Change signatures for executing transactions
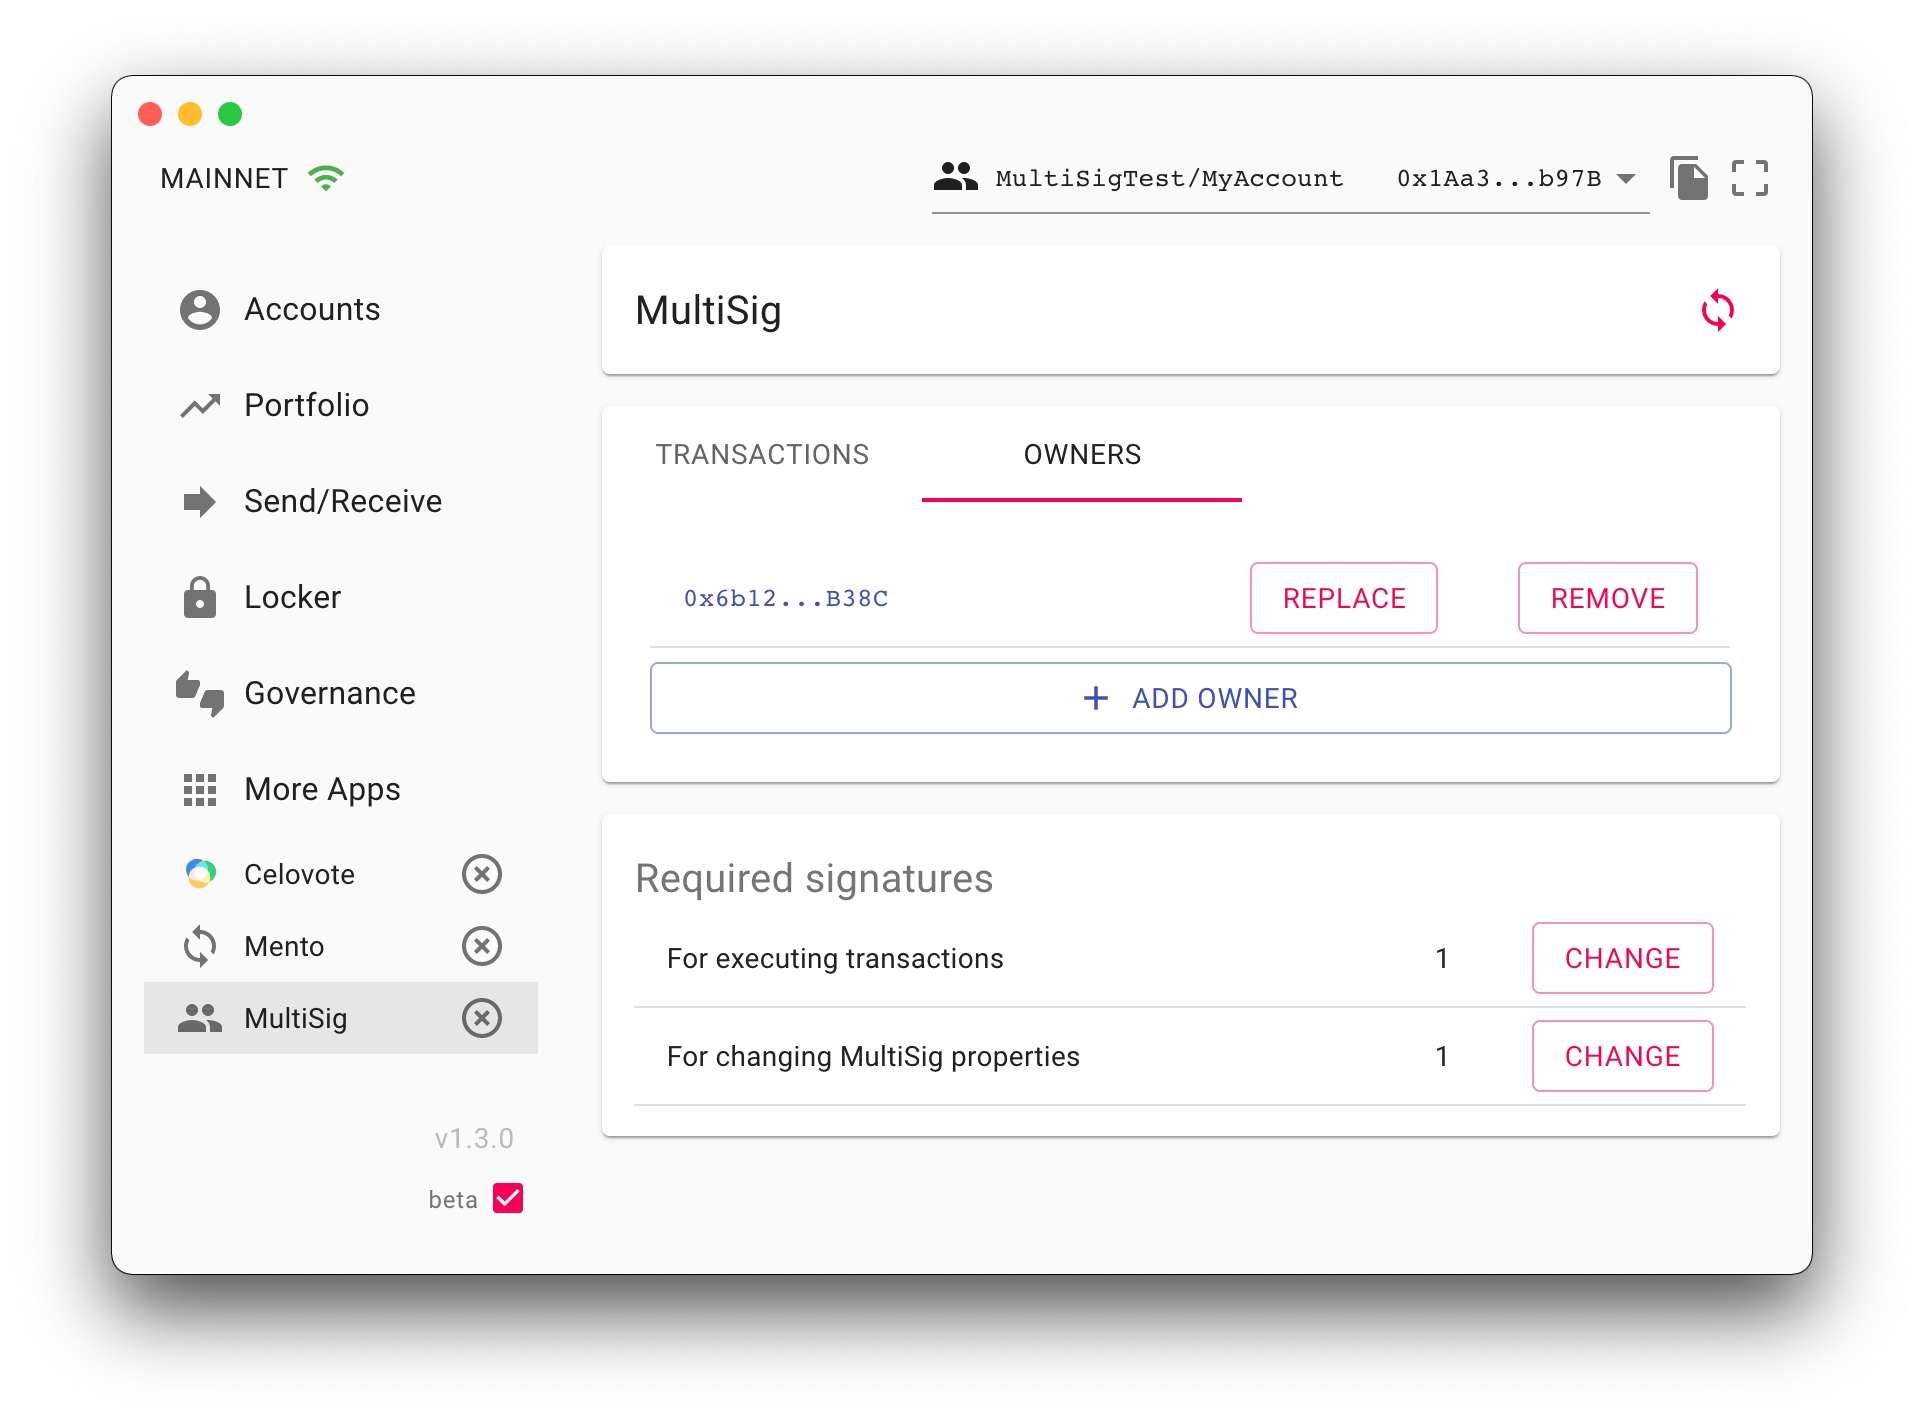 pos(1621,958)
